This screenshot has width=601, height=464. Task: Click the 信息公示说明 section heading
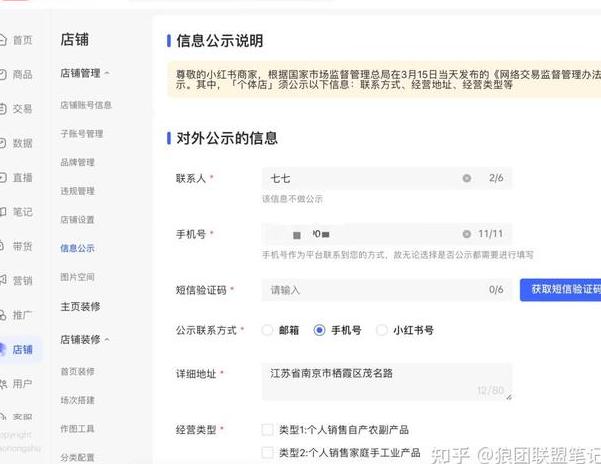tap(220, 41)
